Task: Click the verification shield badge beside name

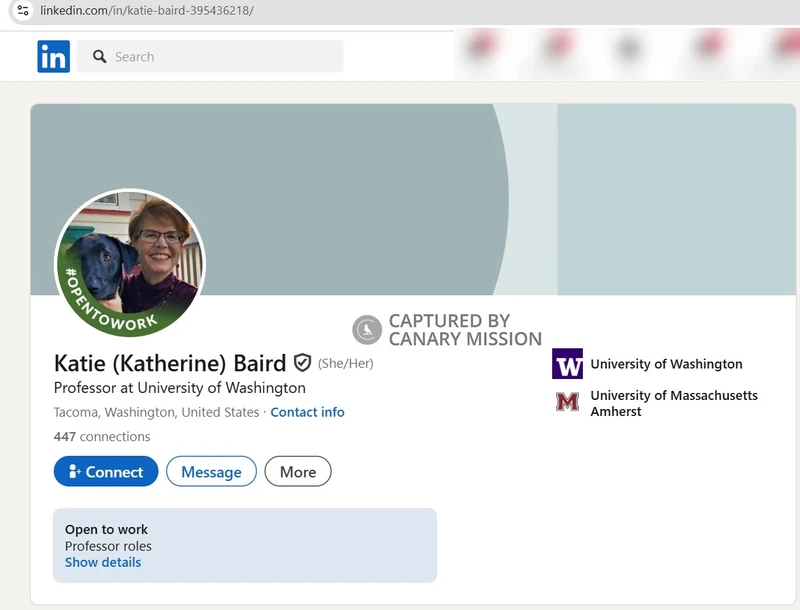Action: point(302,363)
